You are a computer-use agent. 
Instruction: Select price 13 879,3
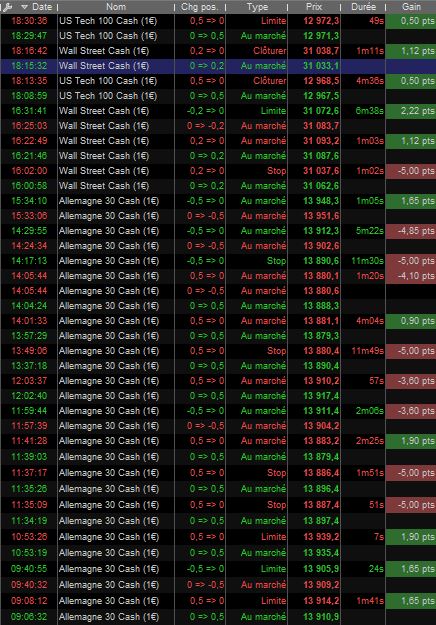tap(321, 336)
